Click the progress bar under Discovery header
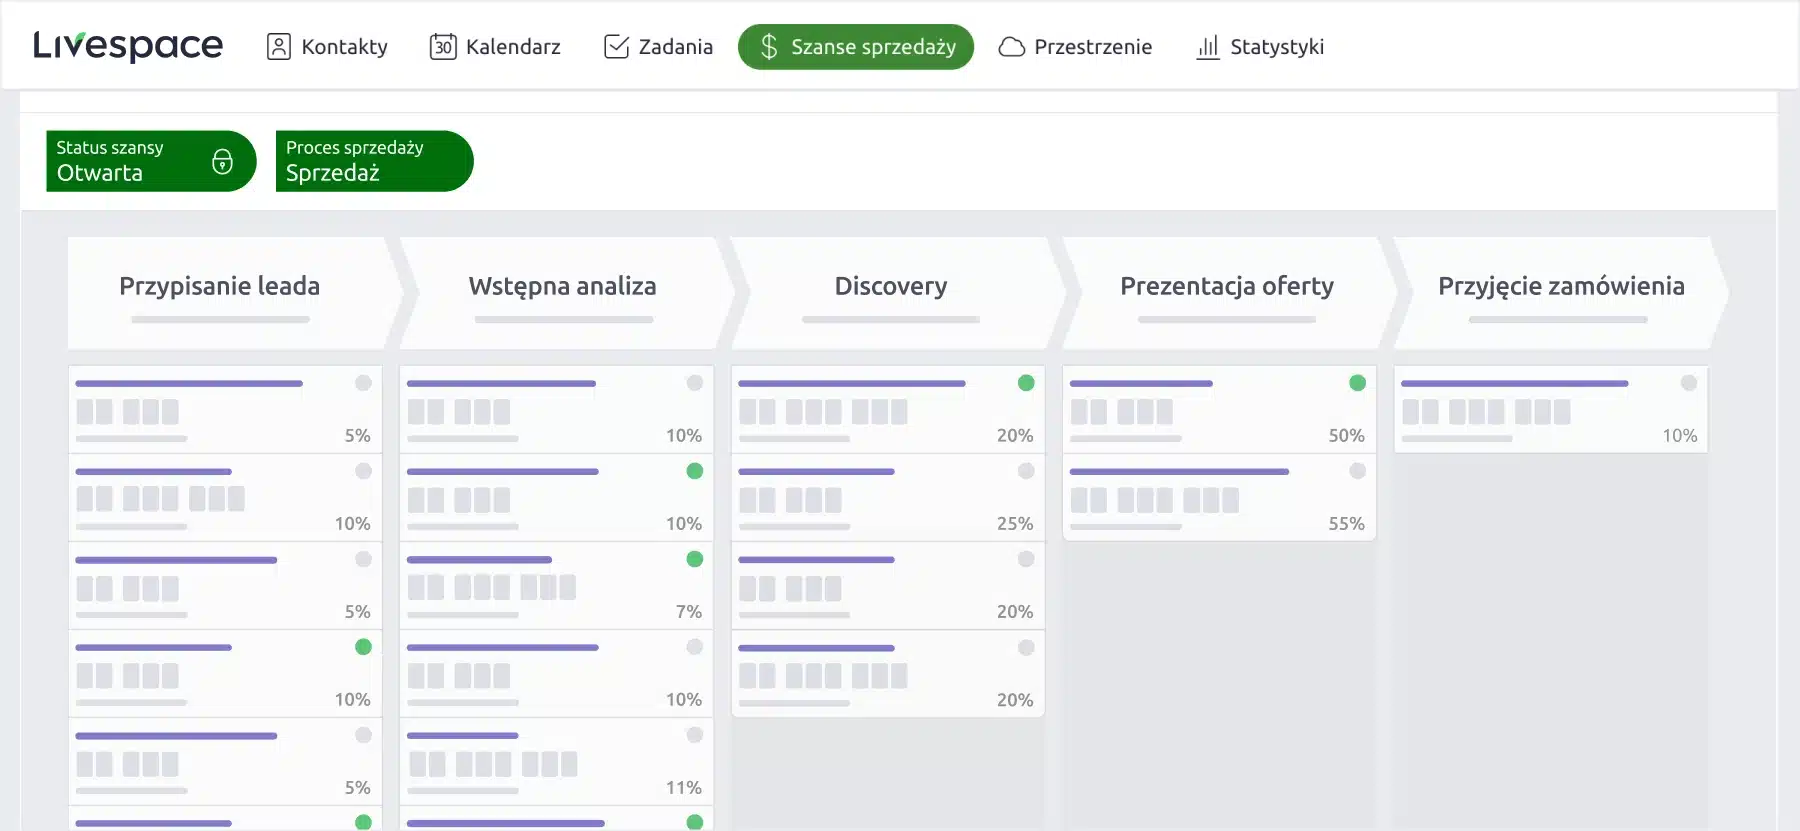Image resolution: width=1800 pixels, height=831 pixels. click(x=891, y=320)
